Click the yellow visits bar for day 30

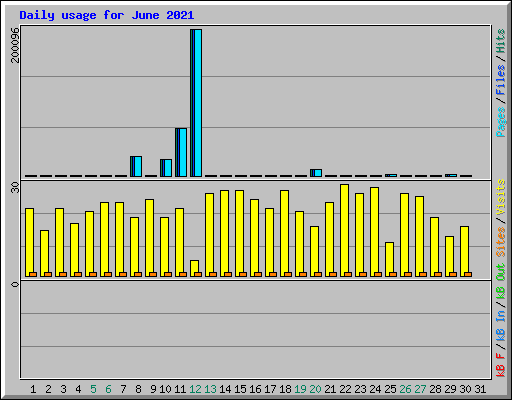point(464,251)
